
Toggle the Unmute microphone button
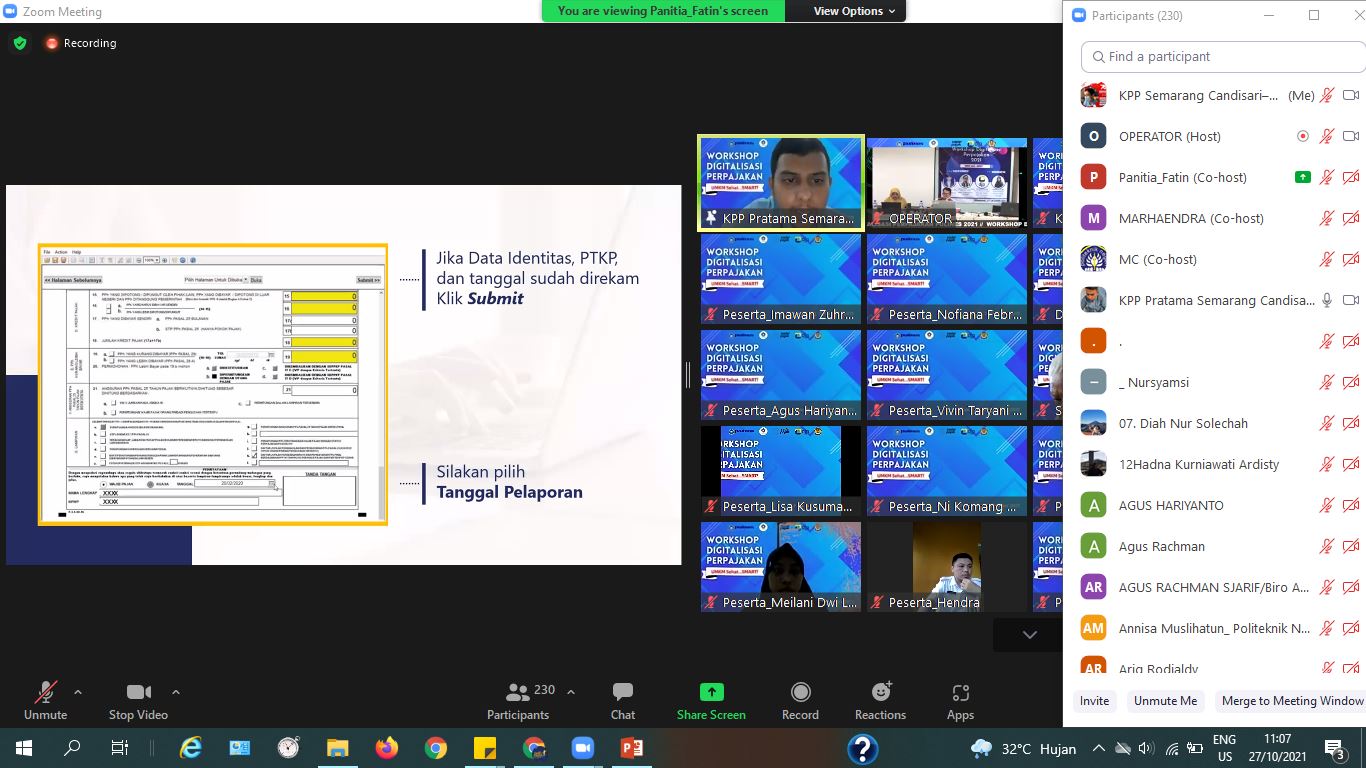point(45,701)
